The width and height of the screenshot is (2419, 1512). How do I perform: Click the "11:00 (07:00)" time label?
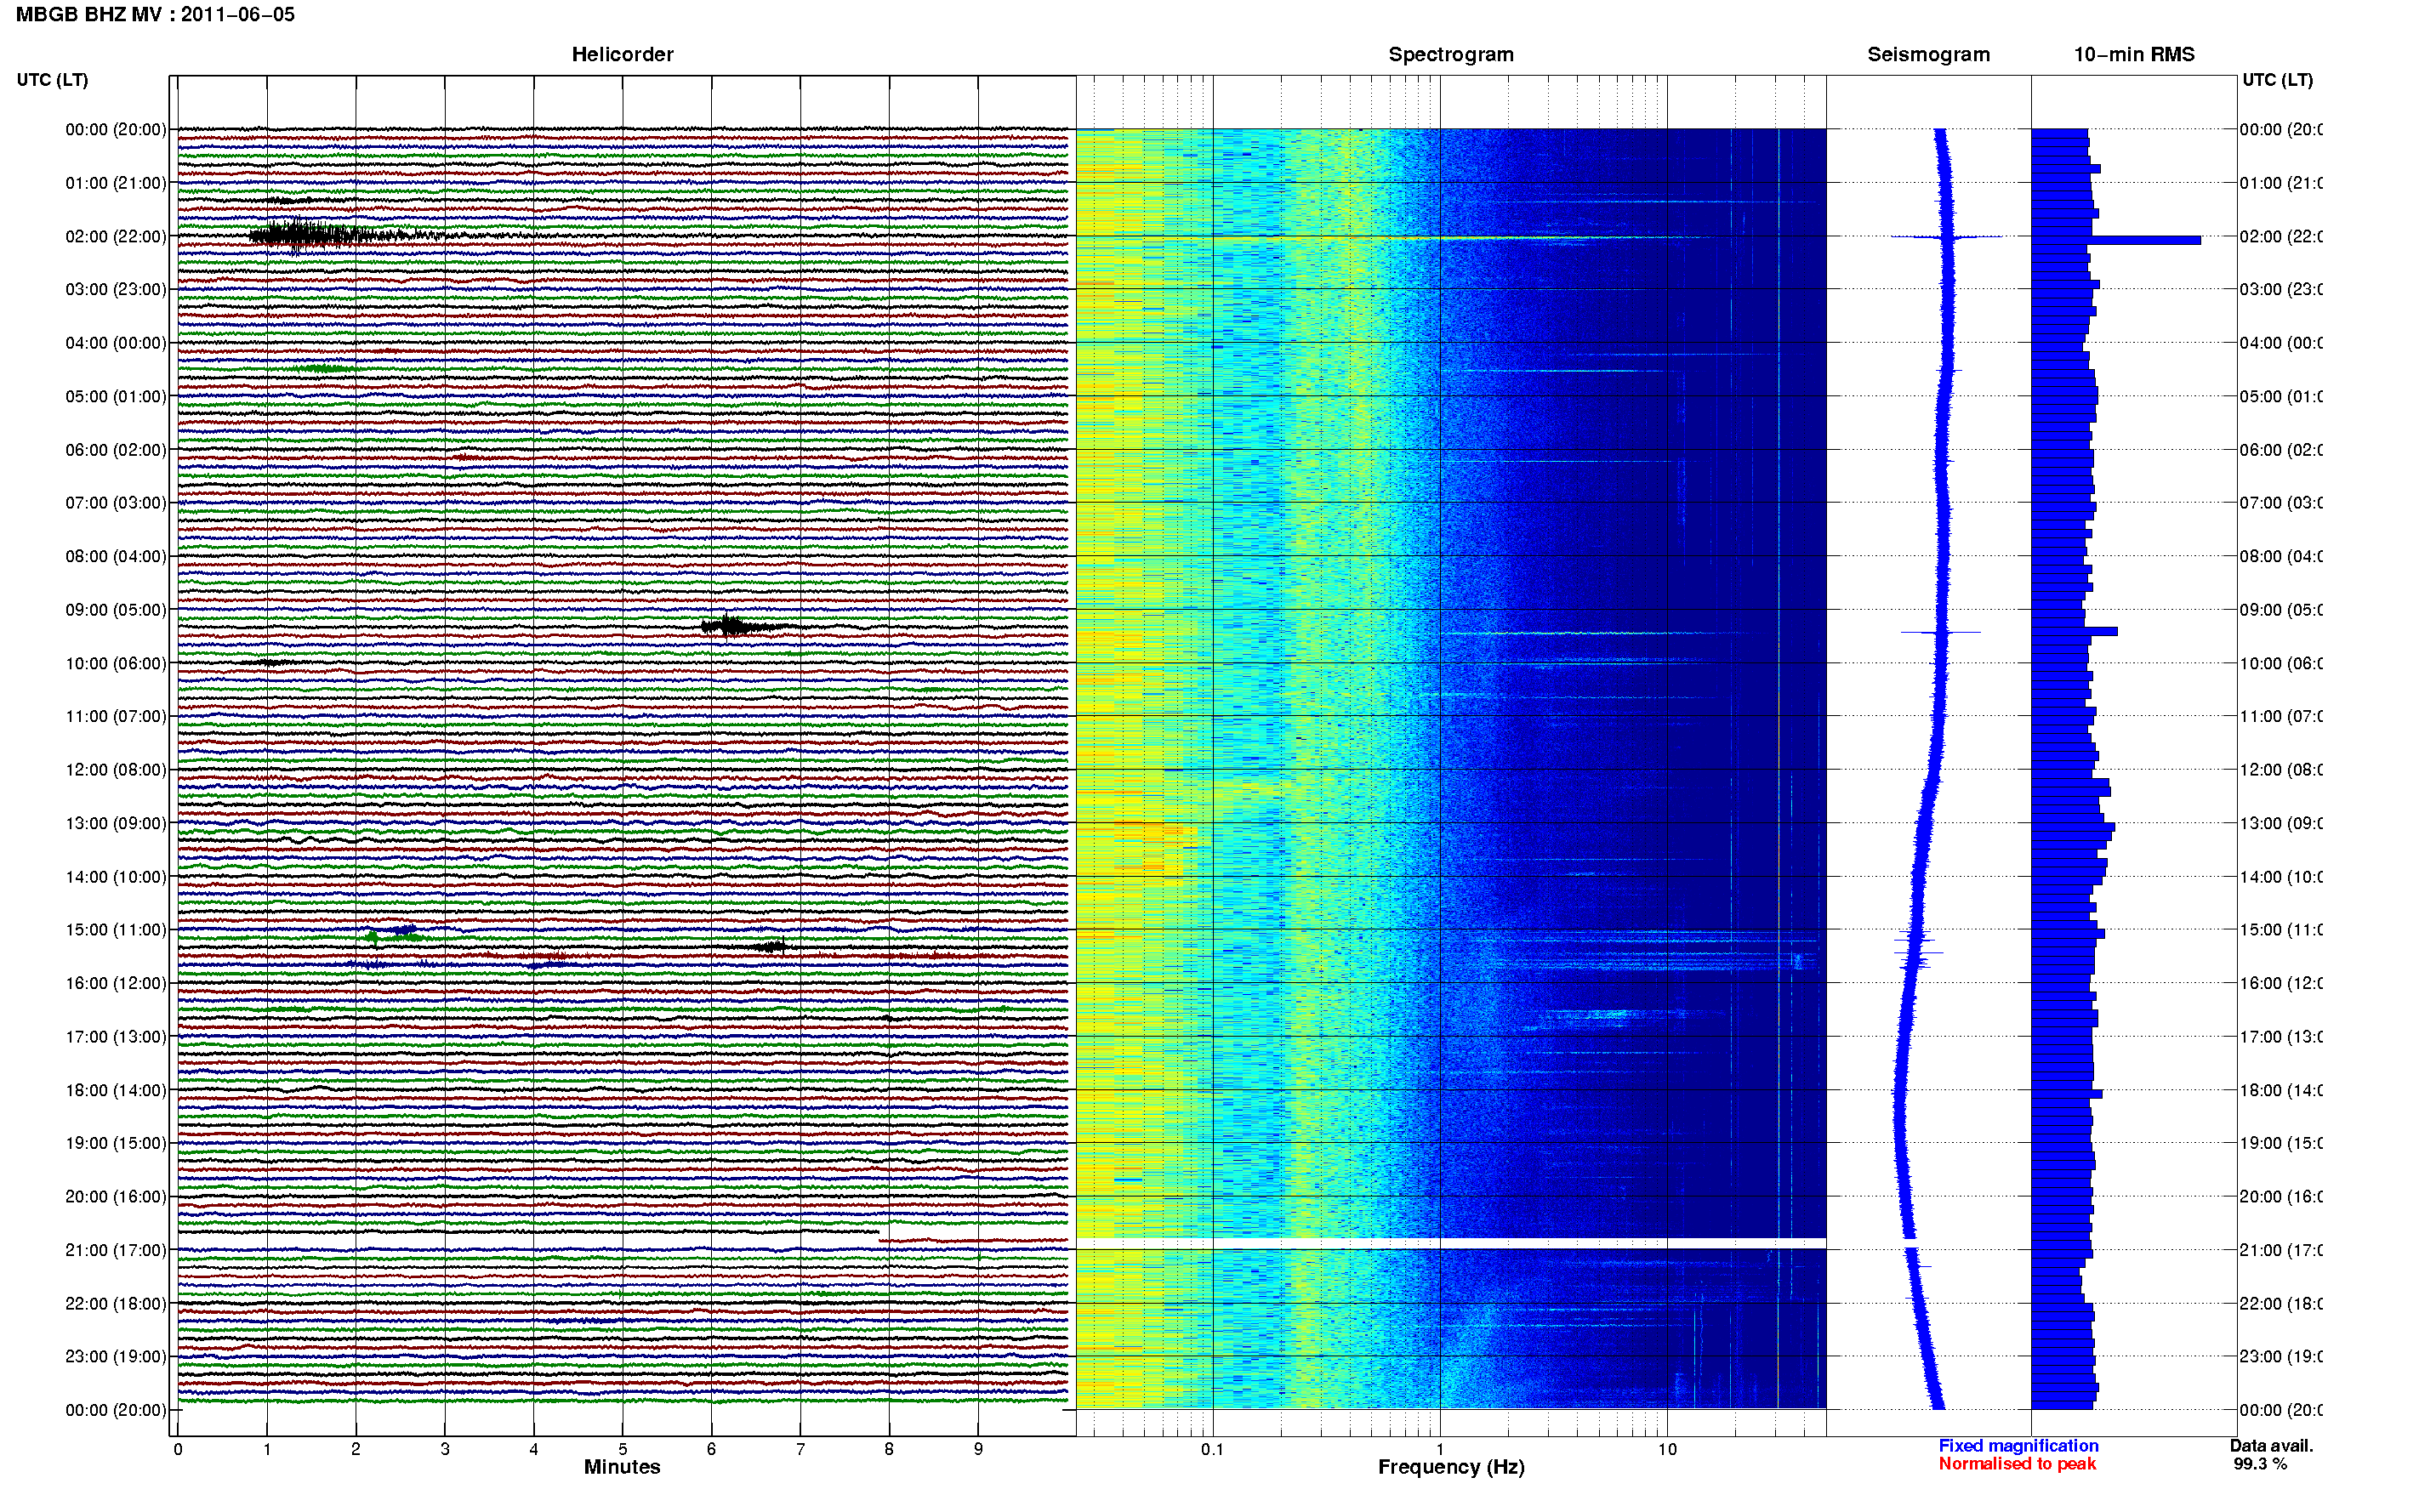tap(116, 716)
